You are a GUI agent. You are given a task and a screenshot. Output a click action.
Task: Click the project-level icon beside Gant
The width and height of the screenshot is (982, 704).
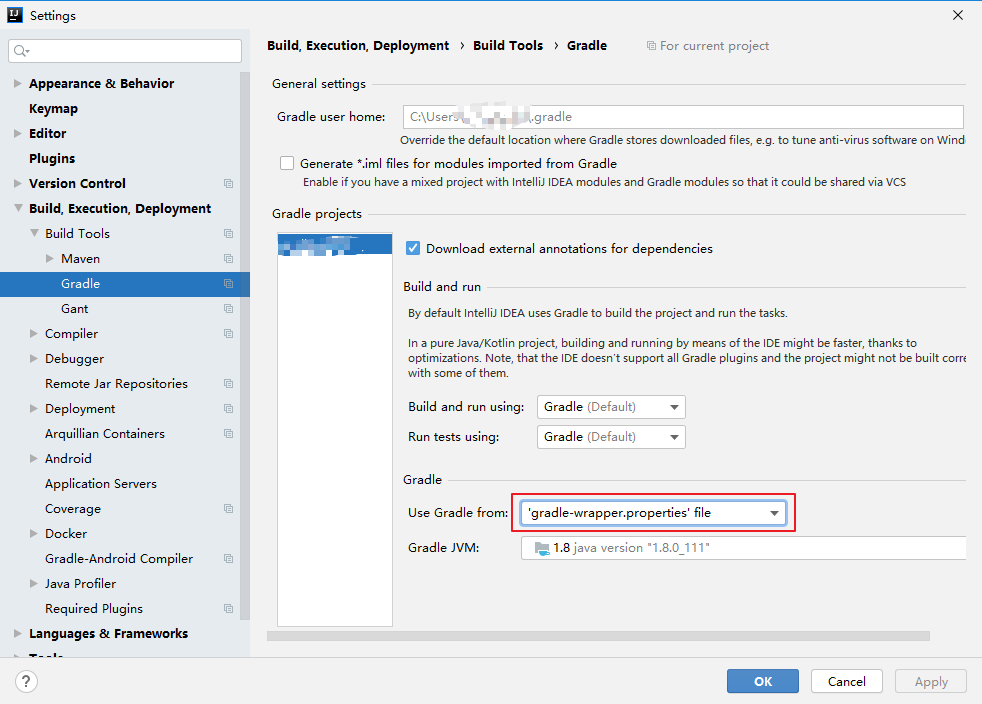pyautogui.click(x=229, y=309)
